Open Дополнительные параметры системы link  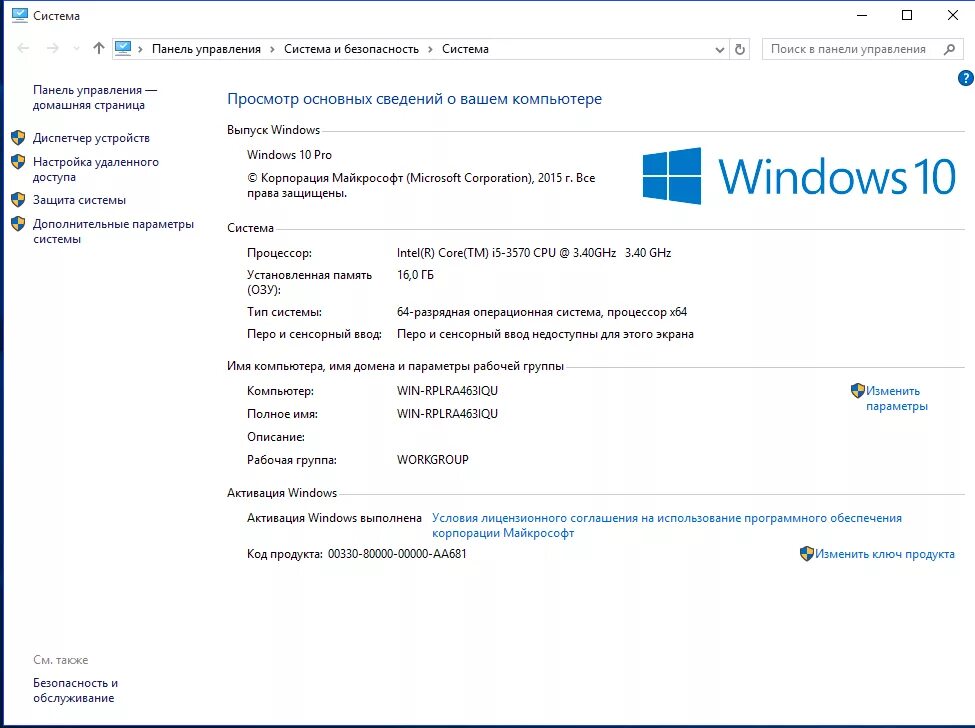[x=113, y=231]
